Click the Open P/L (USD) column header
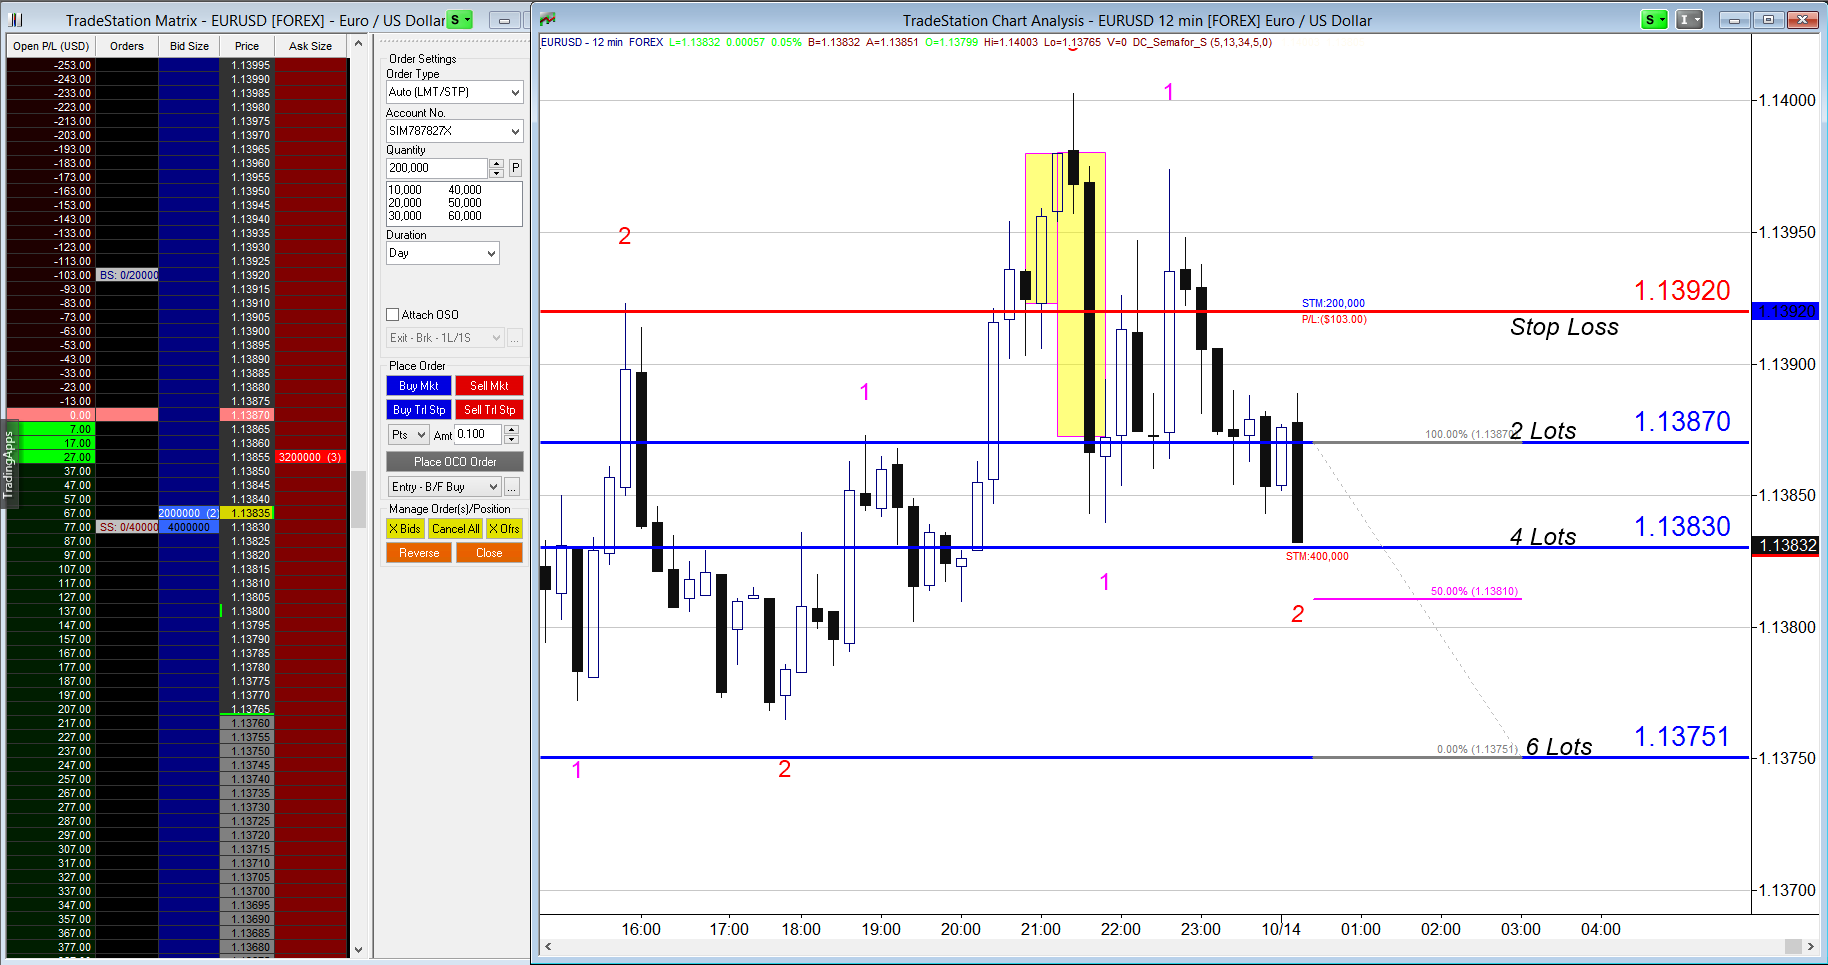 [x=51, y=46]
